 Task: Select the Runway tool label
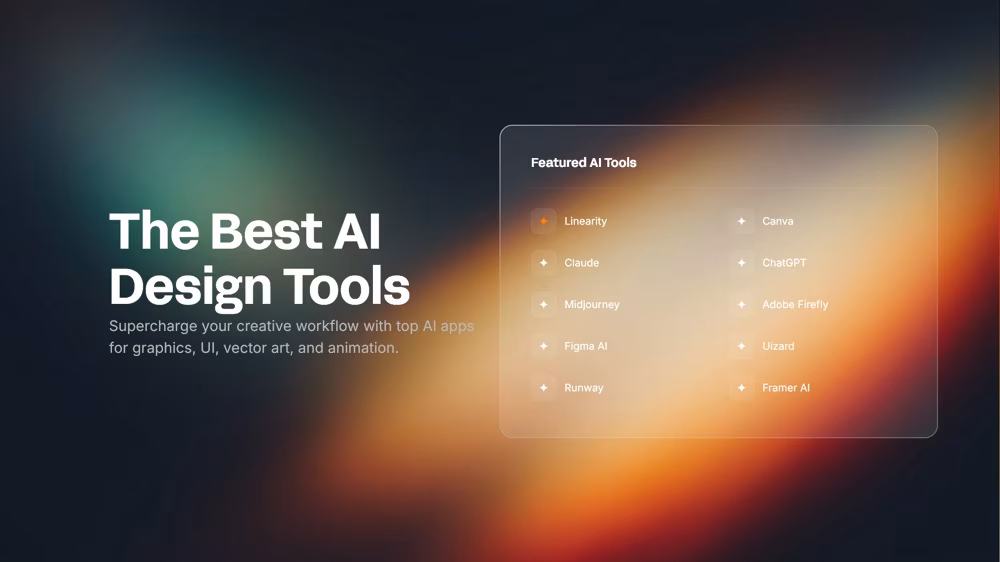tap(584, 388)
